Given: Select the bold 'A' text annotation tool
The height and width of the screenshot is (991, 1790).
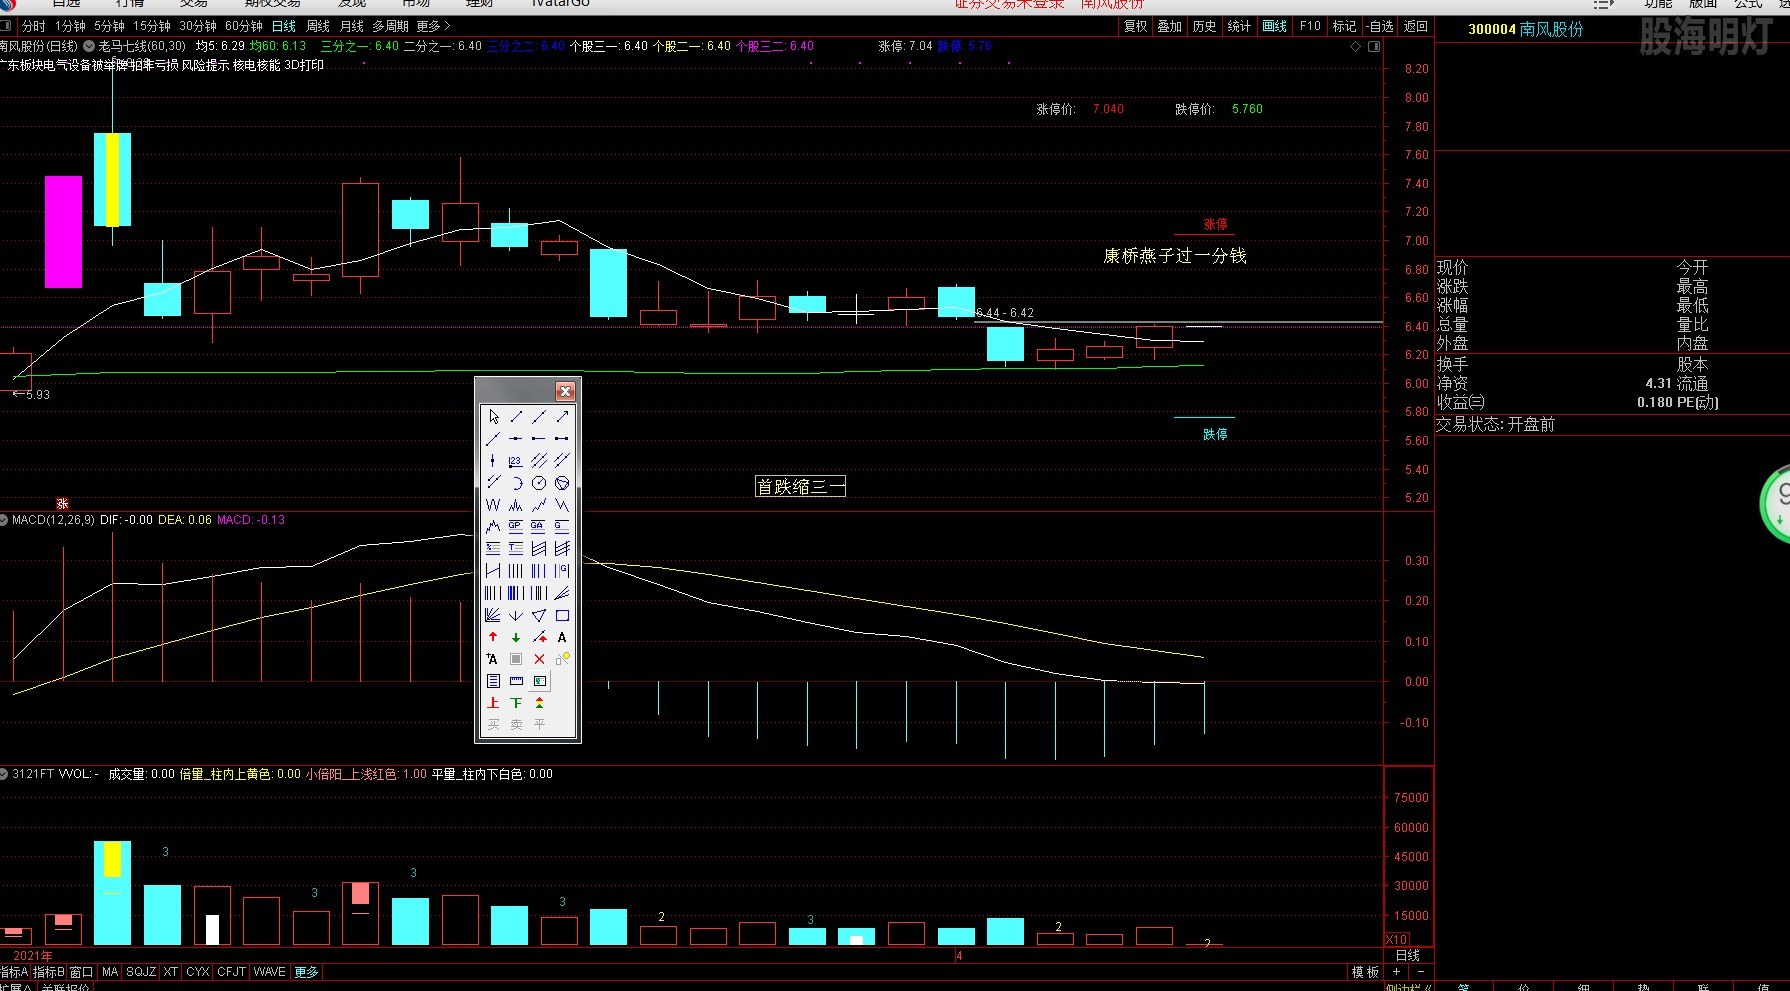Looking at the screenshot, I should [x=562, y=637].
